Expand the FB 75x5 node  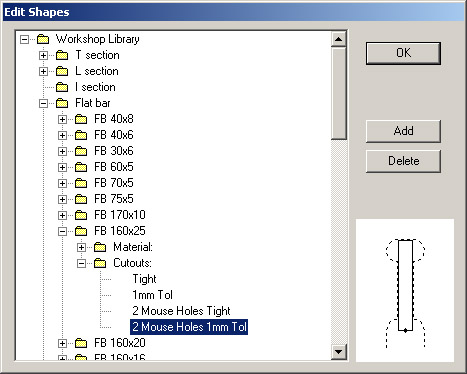click(62, 199)
